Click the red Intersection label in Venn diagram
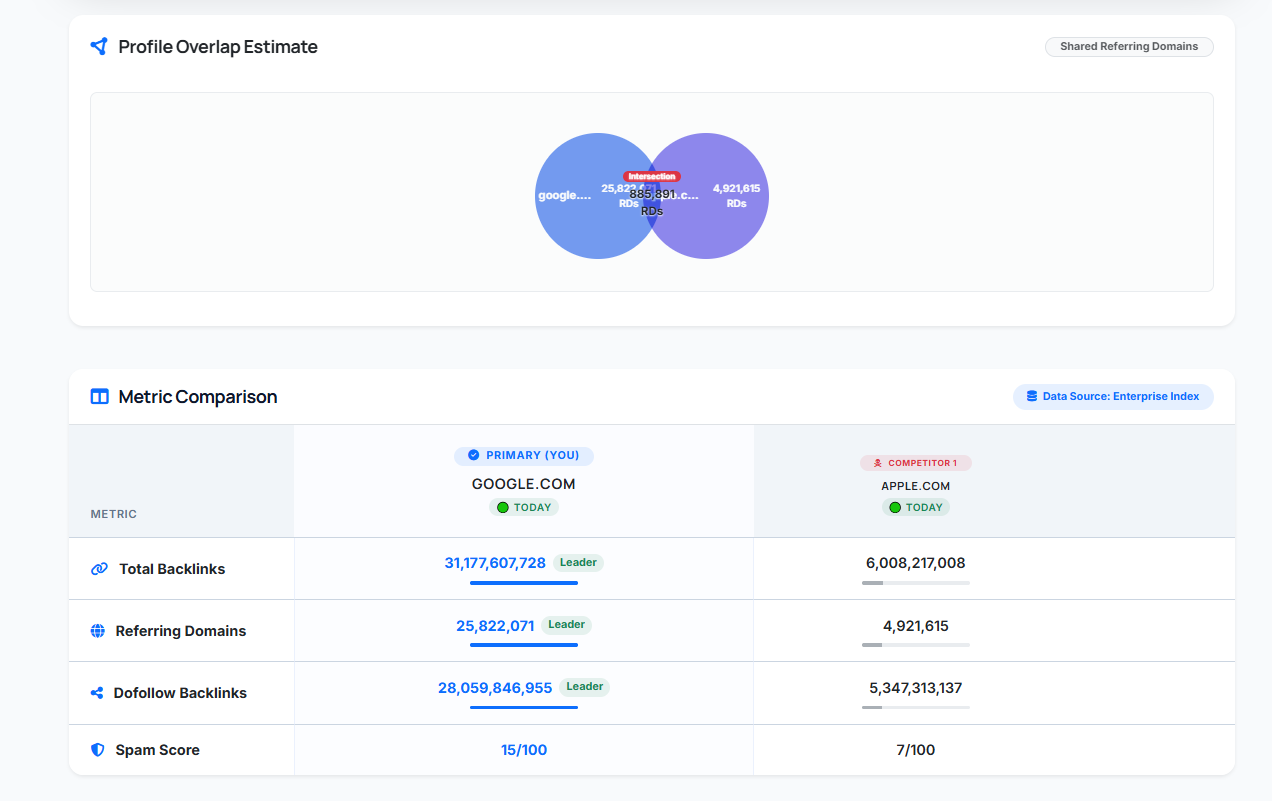Image resolution: width=1272 pixels, height=801 pixels. click(x=652, y=176)
